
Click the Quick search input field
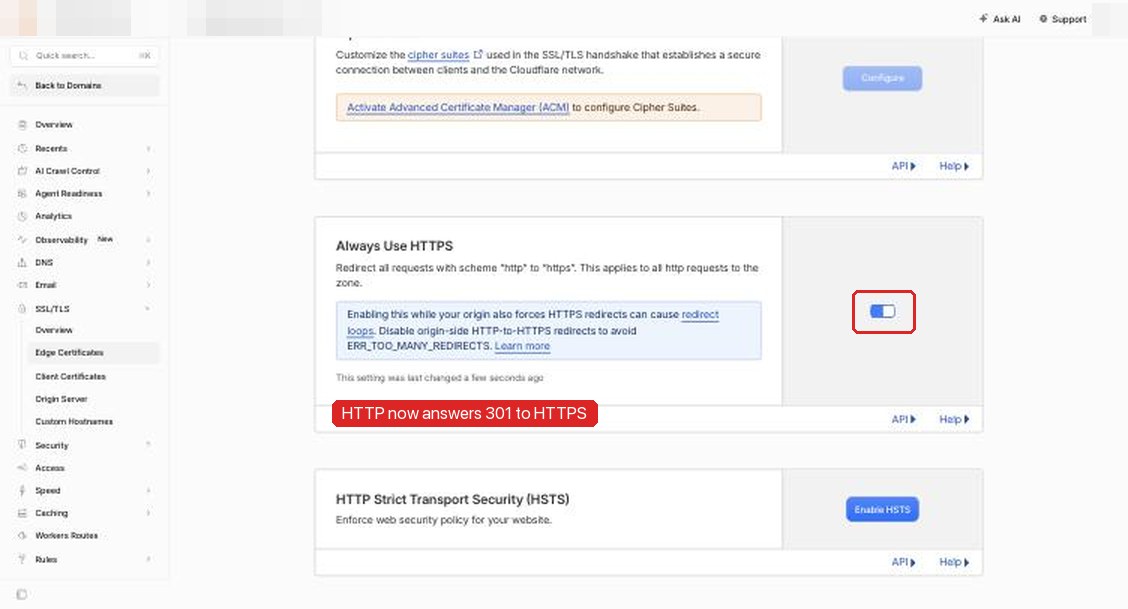point(85,55)
